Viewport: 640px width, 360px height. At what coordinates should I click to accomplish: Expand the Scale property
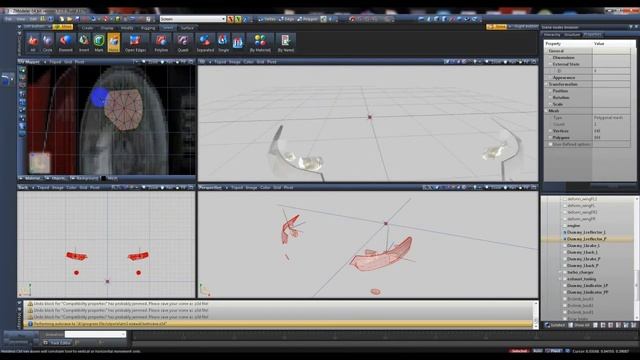[550, 104]
